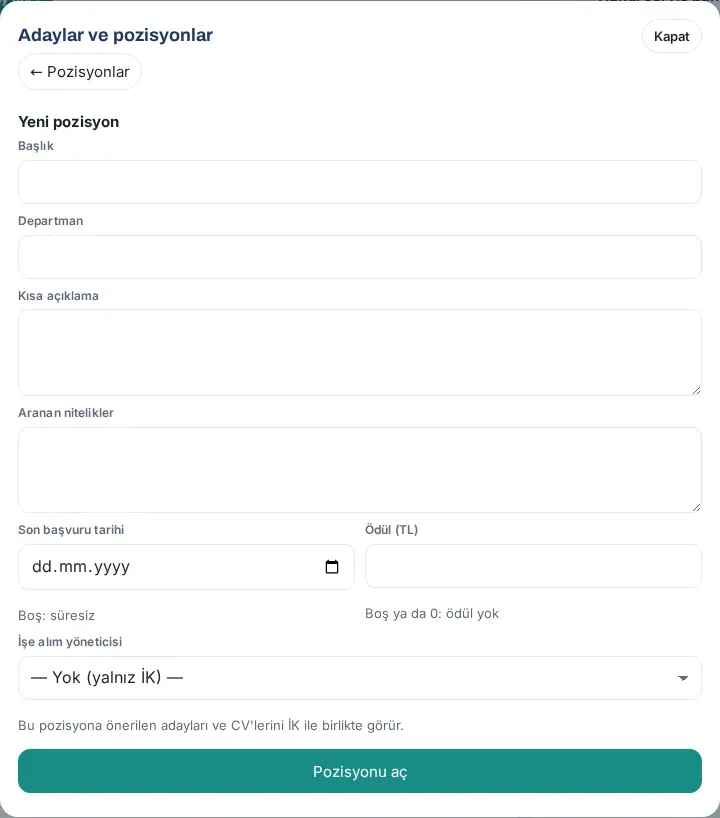Viewport: 720px width, 818px height.
Task: Grab the resize handle of Kısa açıklama
Action: point(697,391)
